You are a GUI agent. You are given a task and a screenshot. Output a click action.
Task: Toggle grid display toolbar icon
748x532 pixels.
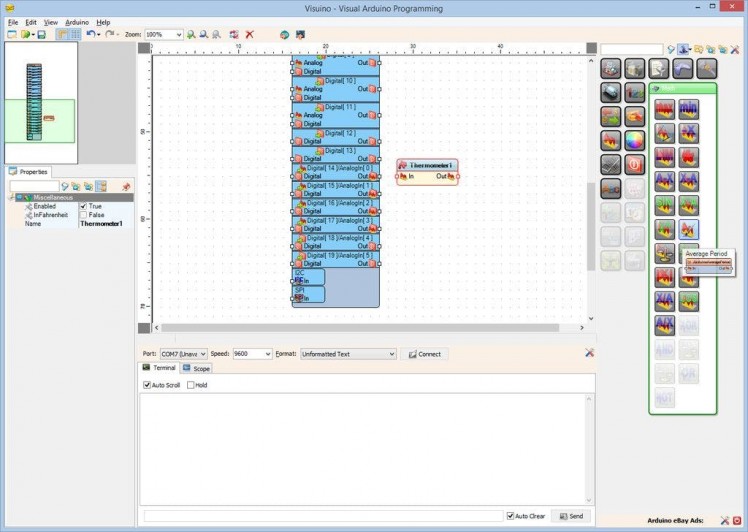tap(74, 34)
